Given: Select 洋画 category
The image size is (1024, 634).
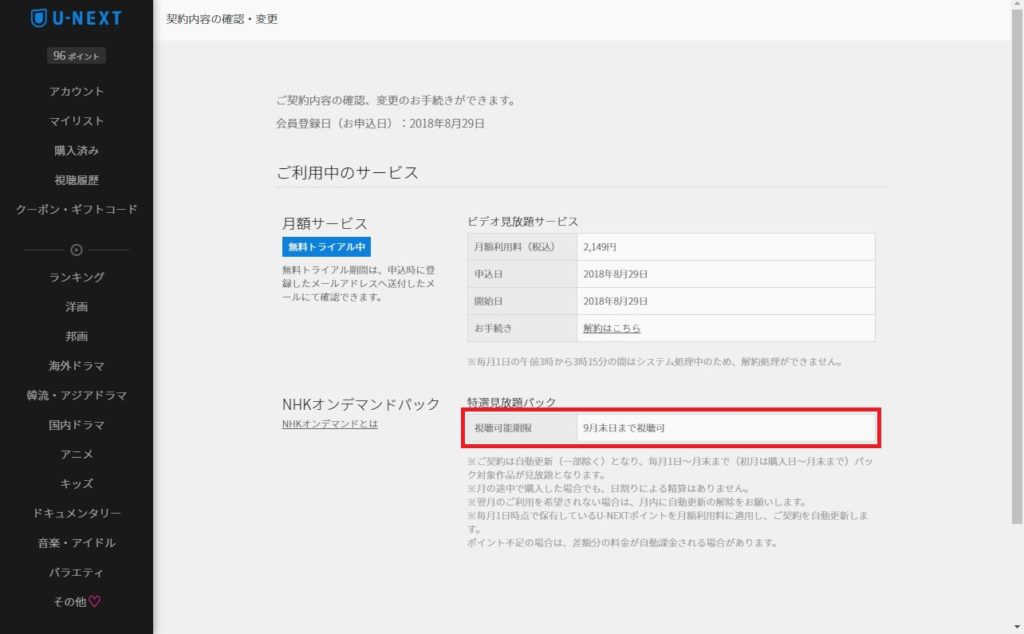Looking at the screenshot, I should coord(76,307).
